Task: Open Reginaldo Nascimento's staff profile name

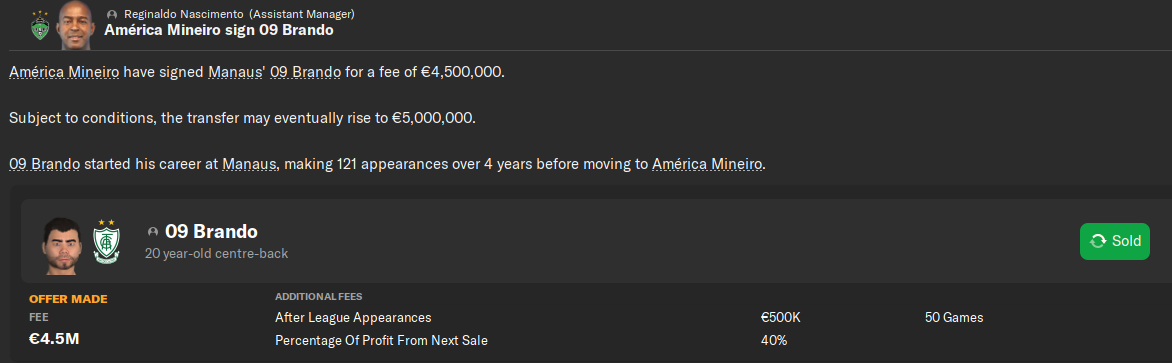Action: (185, 14)
